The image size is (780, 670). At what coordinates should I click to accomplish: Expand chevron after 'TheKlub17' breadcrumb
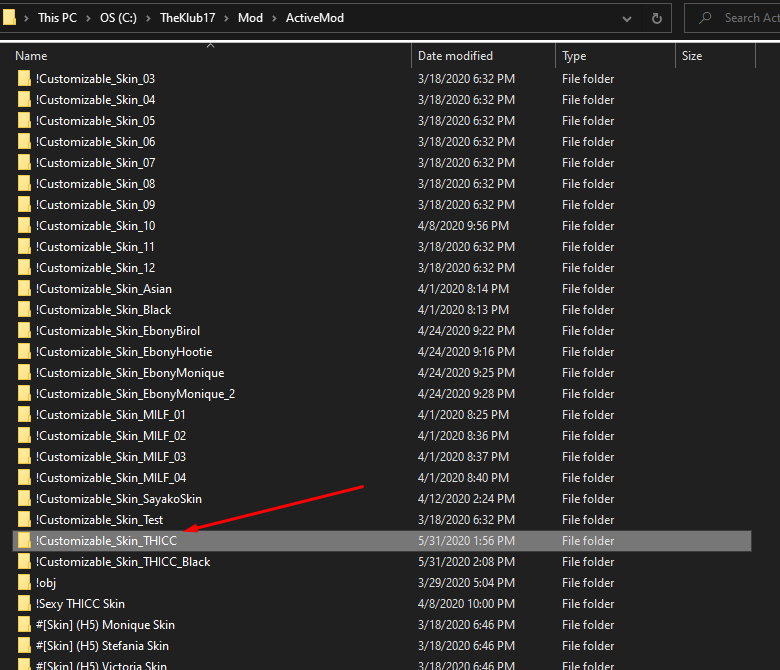tap(226, 18)
